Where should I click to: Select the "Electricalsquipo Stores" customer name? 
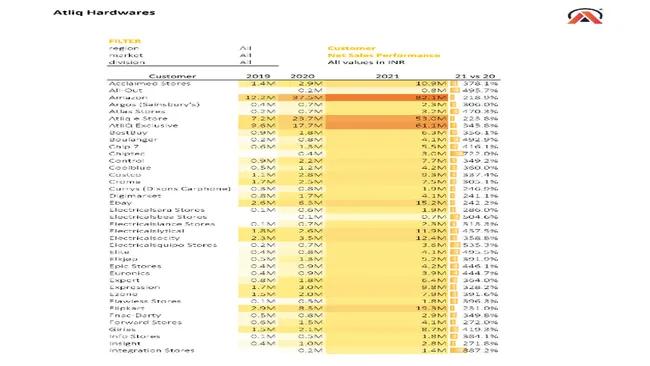[163, 245]
